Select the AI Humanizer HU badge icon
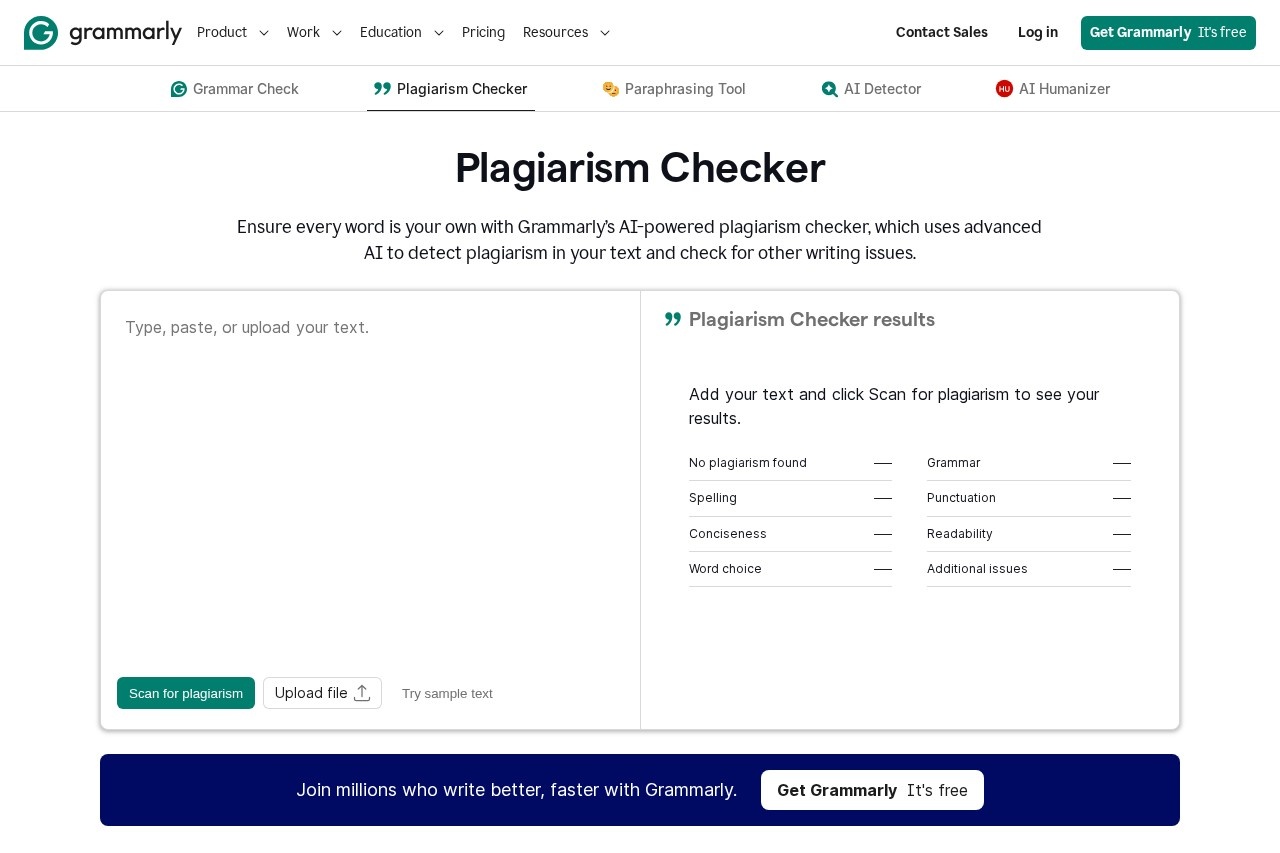 coord(1004,89)
